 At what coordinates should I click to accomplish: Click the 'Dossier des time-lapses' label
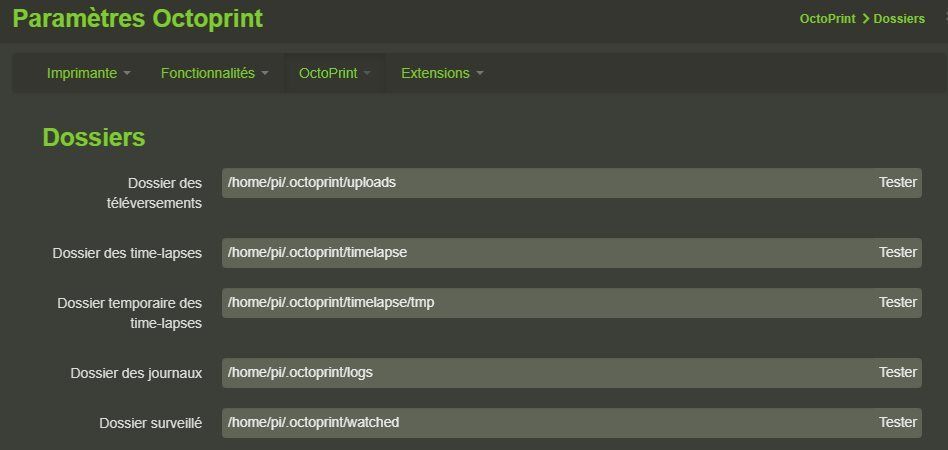(127, 253)
